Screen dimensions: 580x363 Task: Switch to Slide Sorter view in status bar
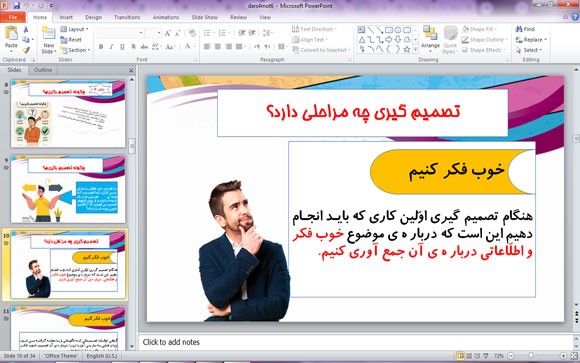point(469,356)
